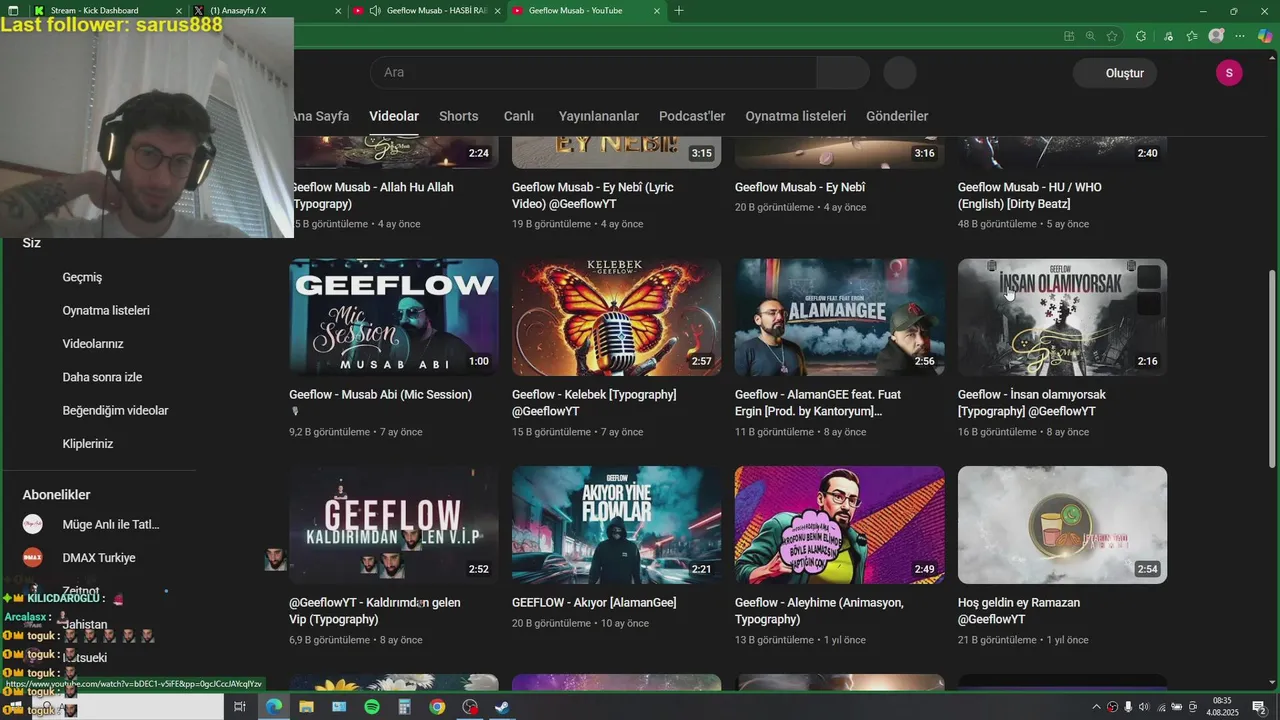The width and height of the screenshot is (1280, 720).
Task: Open a new browser tab
Action: [x=679, y=11]
